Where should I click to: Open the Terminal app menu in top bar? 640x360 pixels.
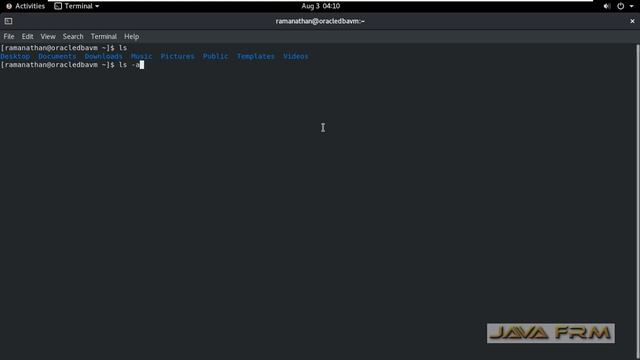tap(77, 6)
